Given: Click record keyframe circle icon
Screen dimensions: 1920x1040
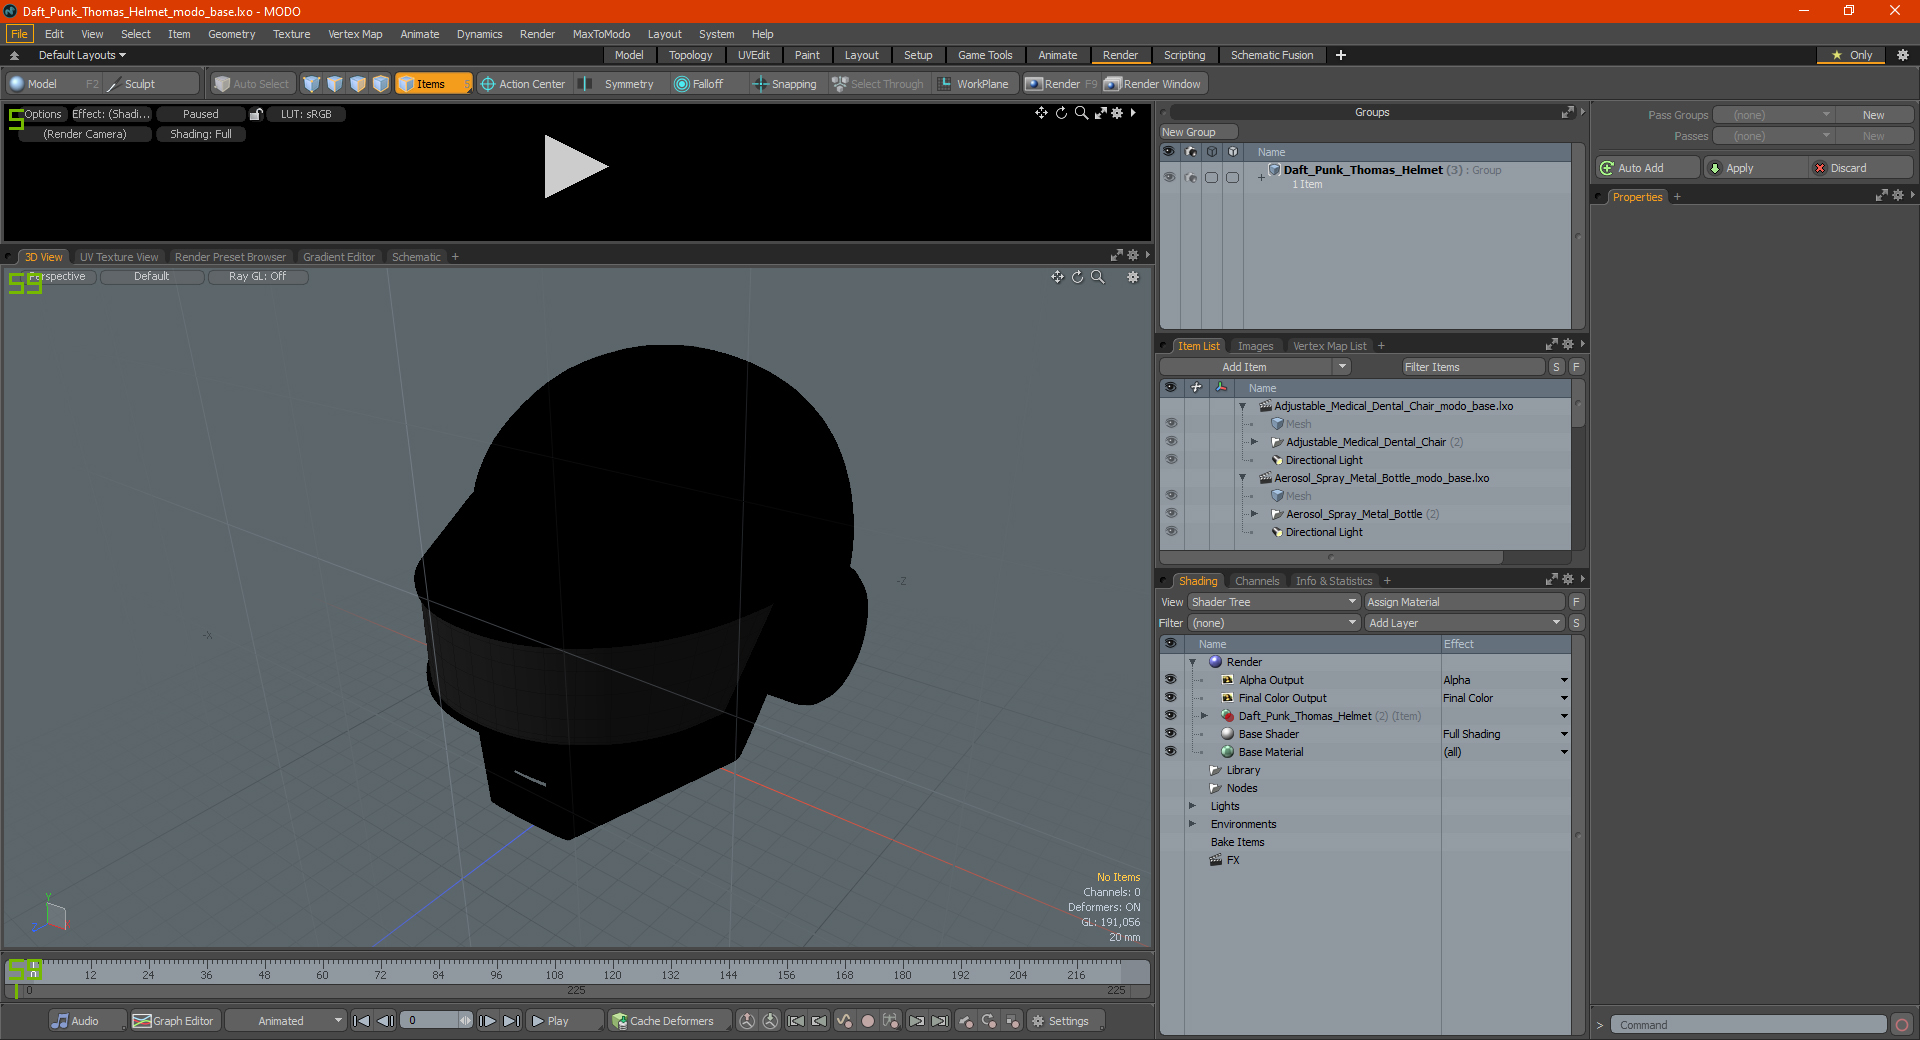Looking at the screenshot, I should click(868, 1021).
